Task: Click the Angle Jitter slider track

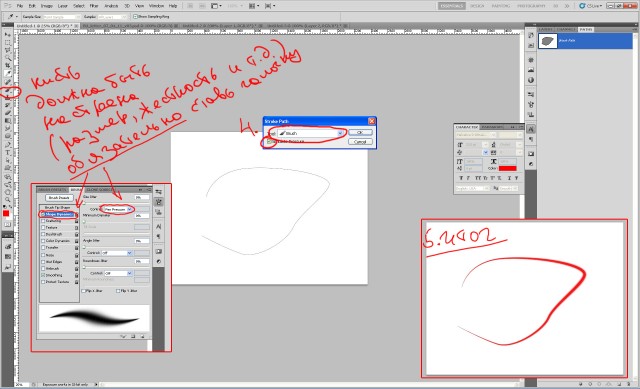Action: click(116, 247)
